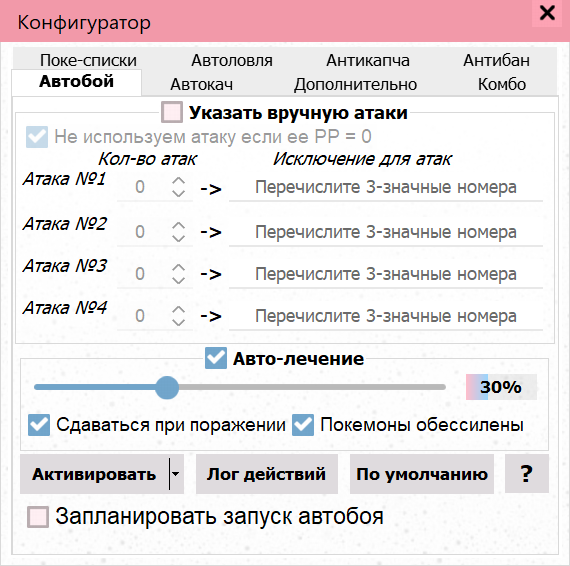Click the Кол-во атак column header

point(148,159)
